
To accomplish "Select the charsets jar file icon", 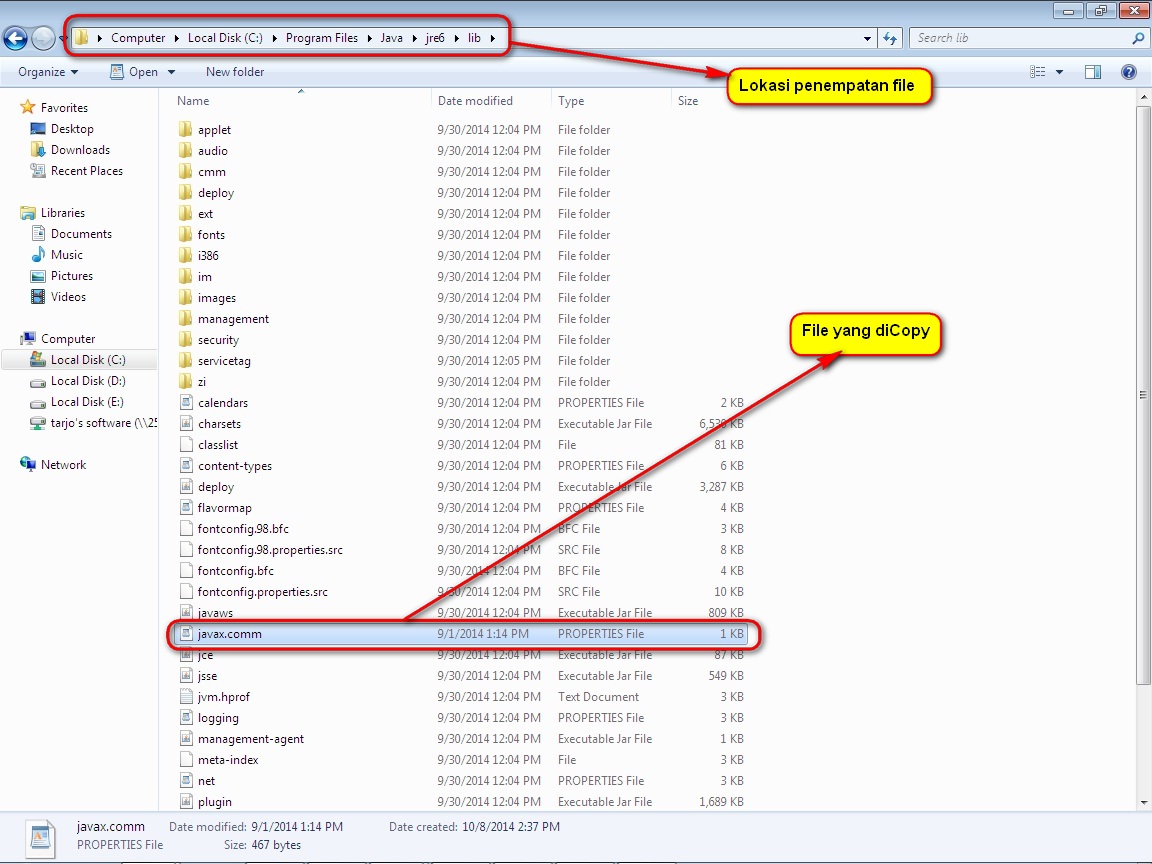I will 186,424.
